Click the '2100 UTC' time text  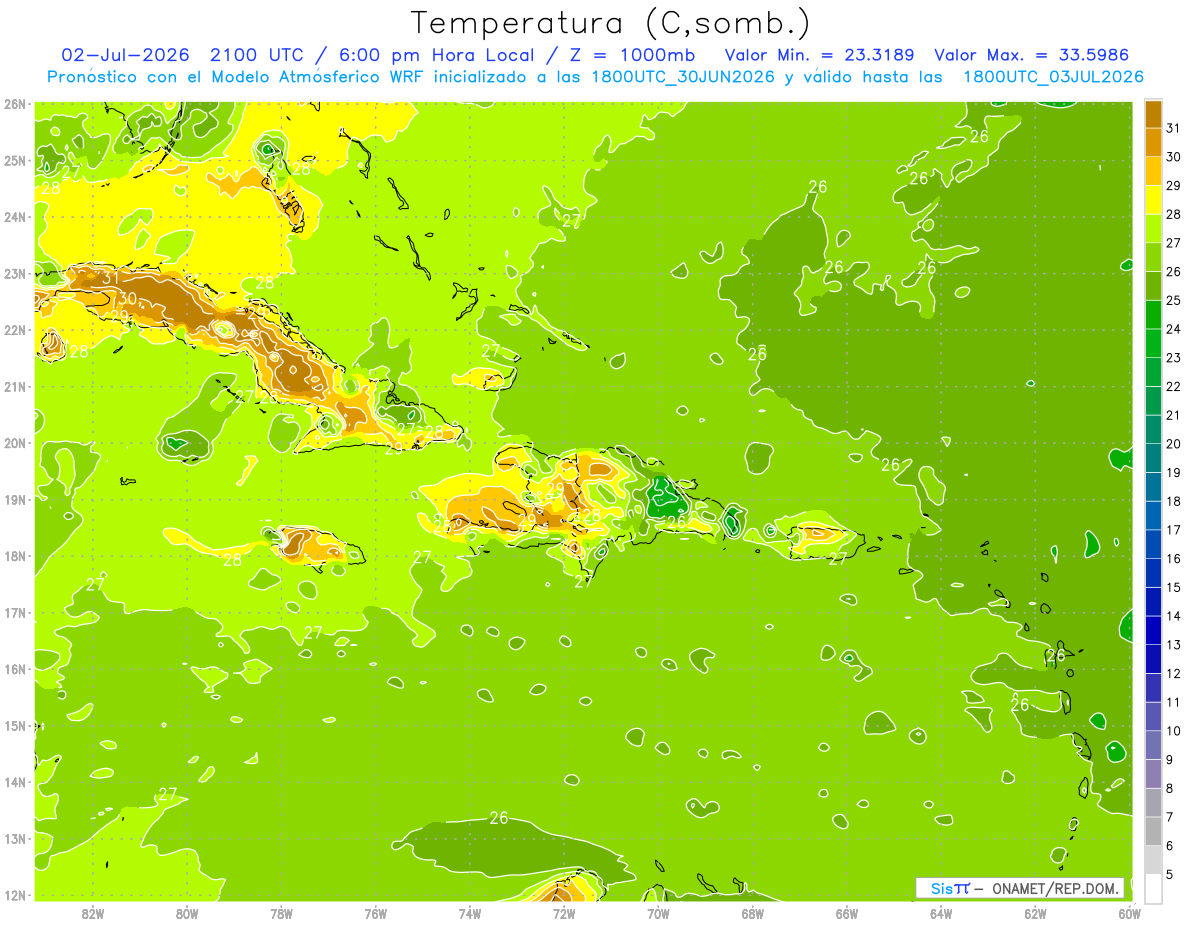tap(256, 54)
